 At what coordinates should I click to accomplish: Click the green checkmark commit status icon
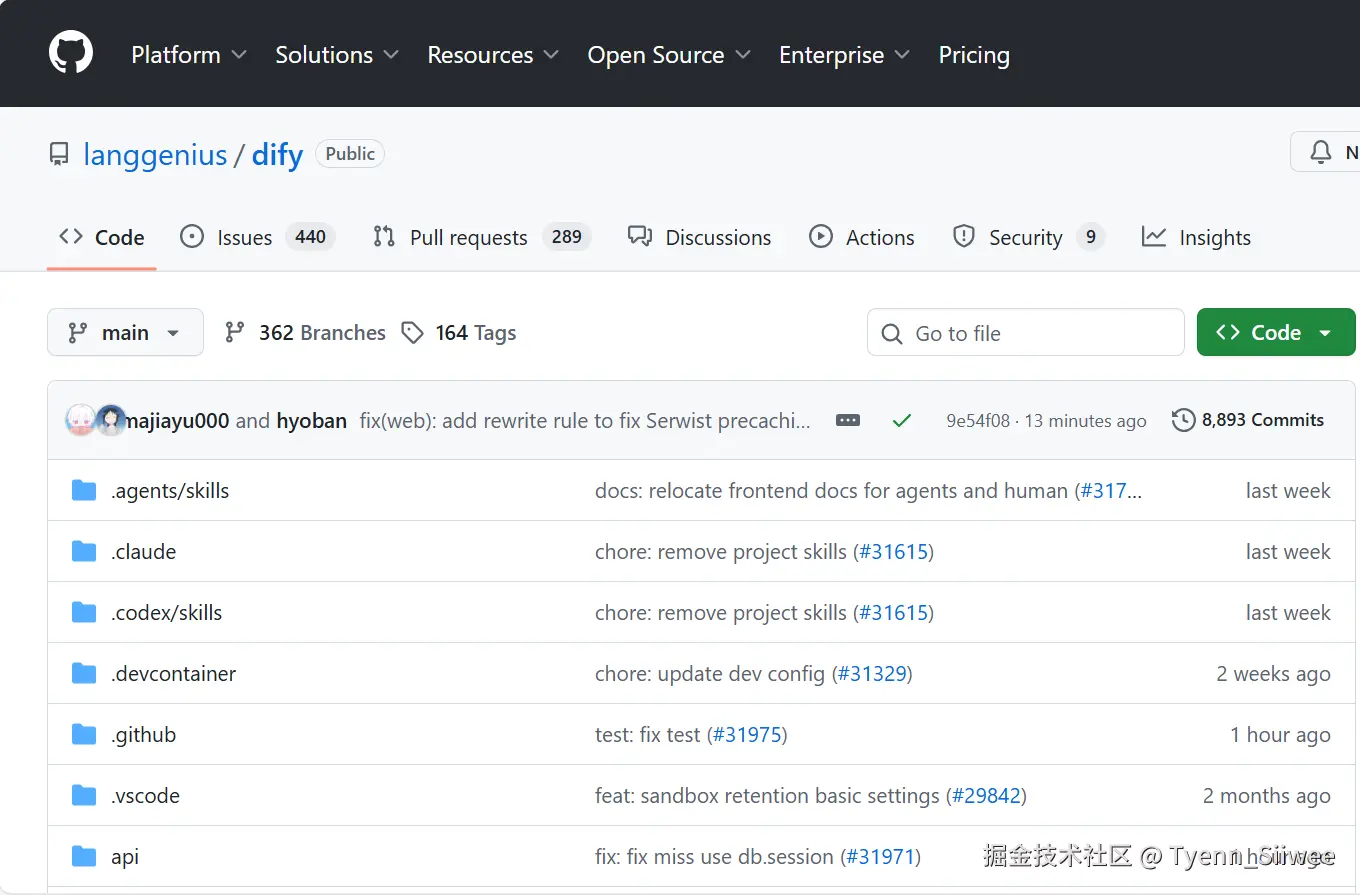(902, 420)
